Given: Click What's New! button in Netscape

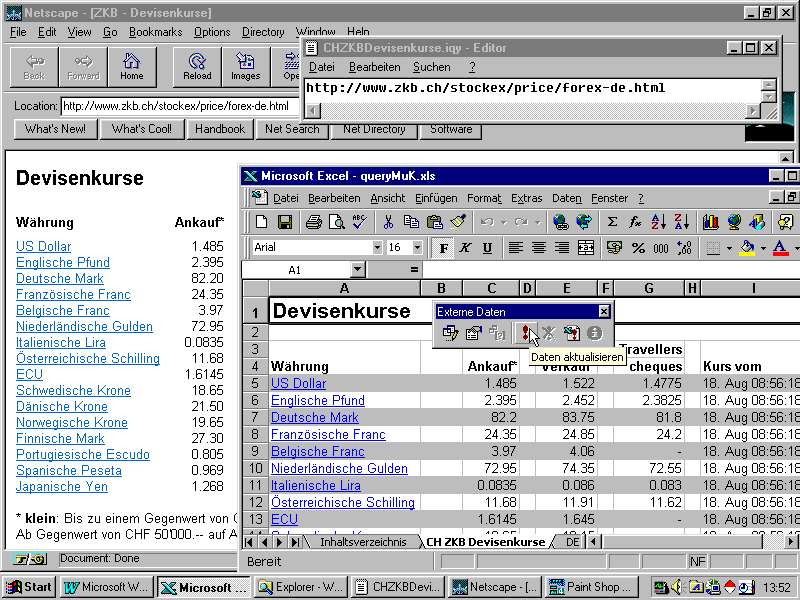Looking at the screenshot, I should click(x=55, y=129).
